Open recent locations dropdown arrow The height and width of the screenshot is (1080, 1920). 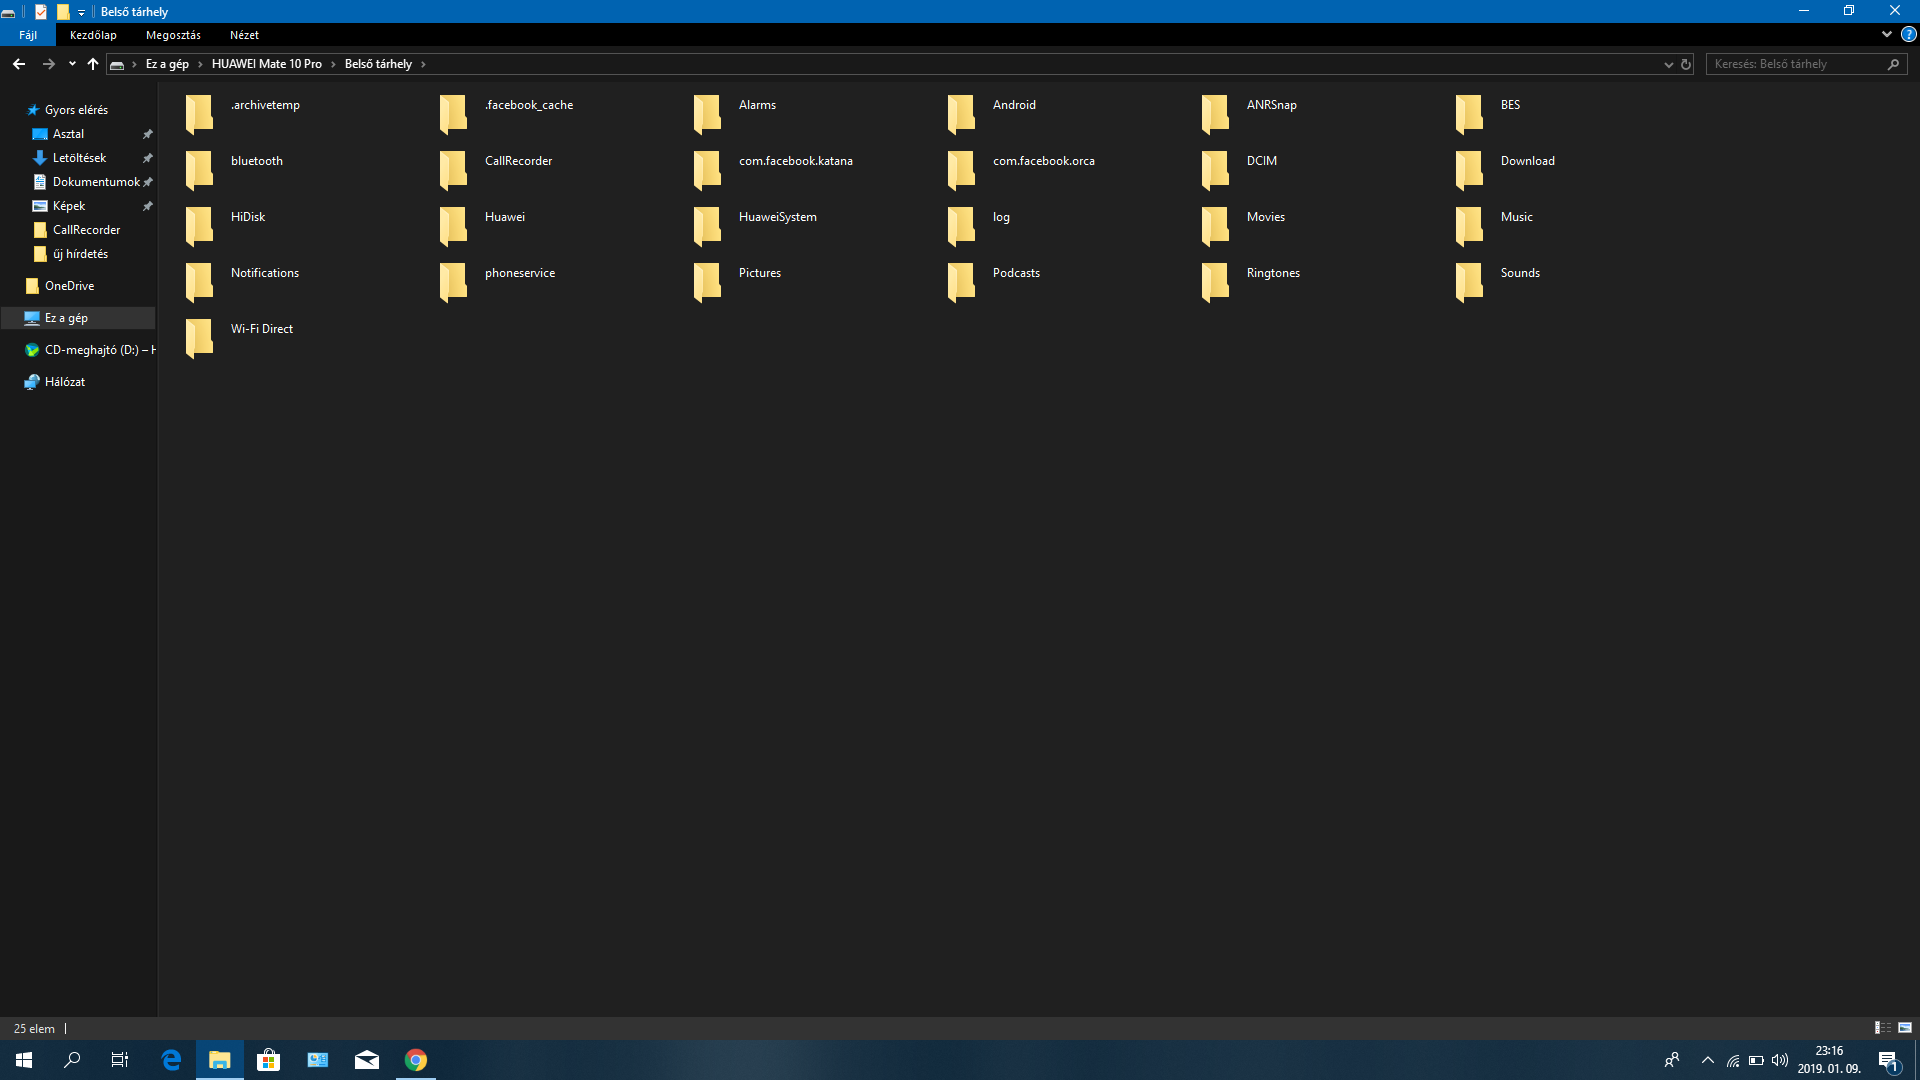point(72,64)
